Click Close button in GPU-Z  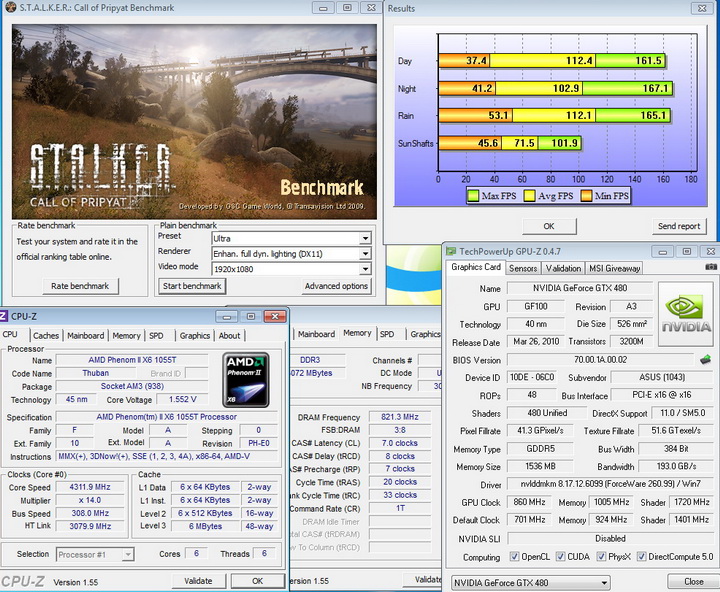tap(693, 581)
